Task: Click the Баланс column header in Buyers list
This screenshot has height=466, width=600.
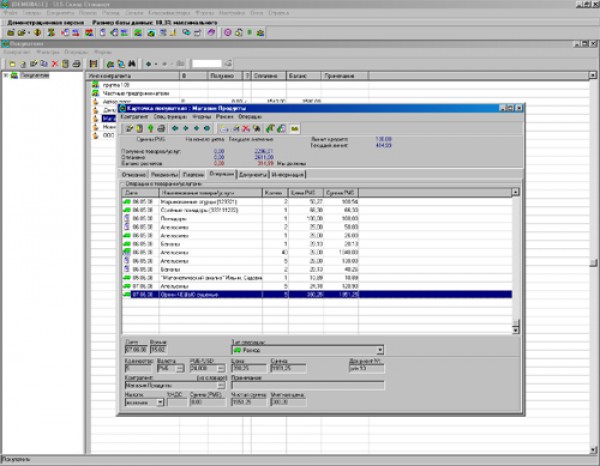Action: click(x=303, y=76)
